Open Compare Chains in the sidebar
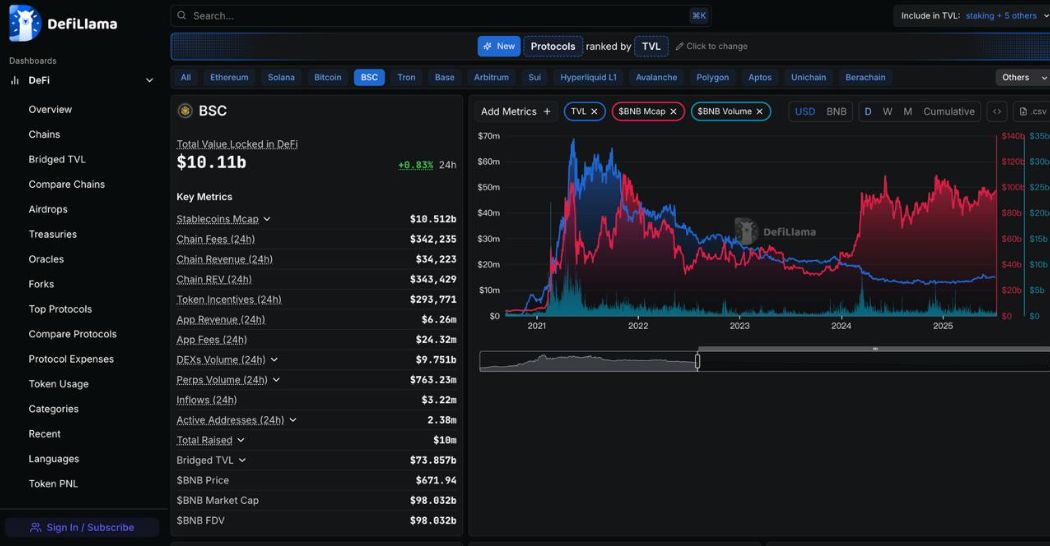Screen dimensions: 1050x546 [66, 184]
